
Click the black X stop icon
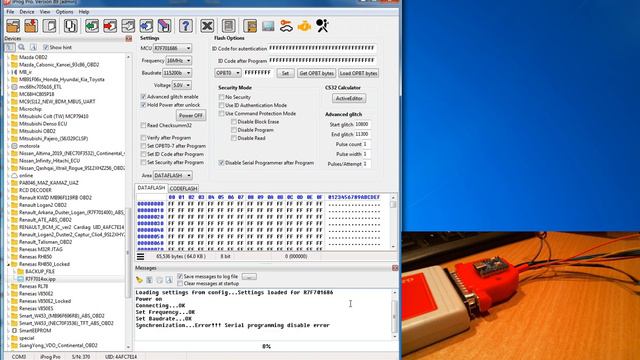[207, 26]
